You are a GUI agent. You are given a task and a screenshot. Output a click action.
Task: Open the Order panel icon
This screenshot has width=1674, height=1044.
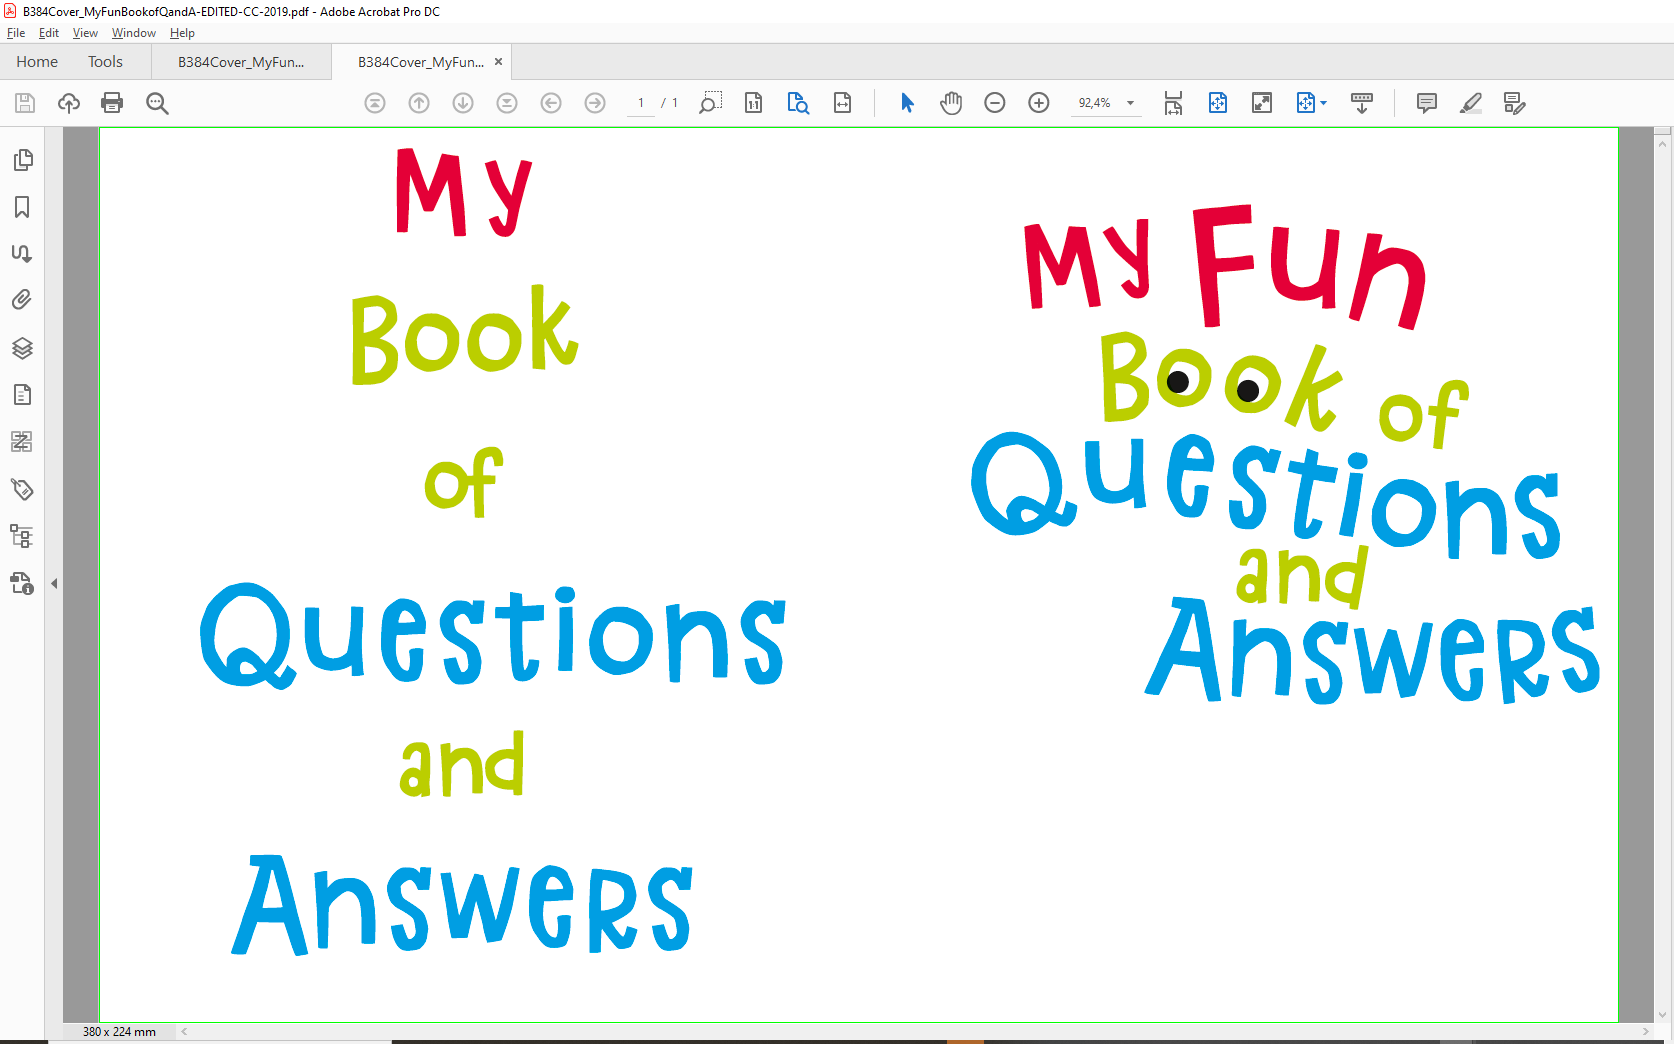tap(22, 441)
